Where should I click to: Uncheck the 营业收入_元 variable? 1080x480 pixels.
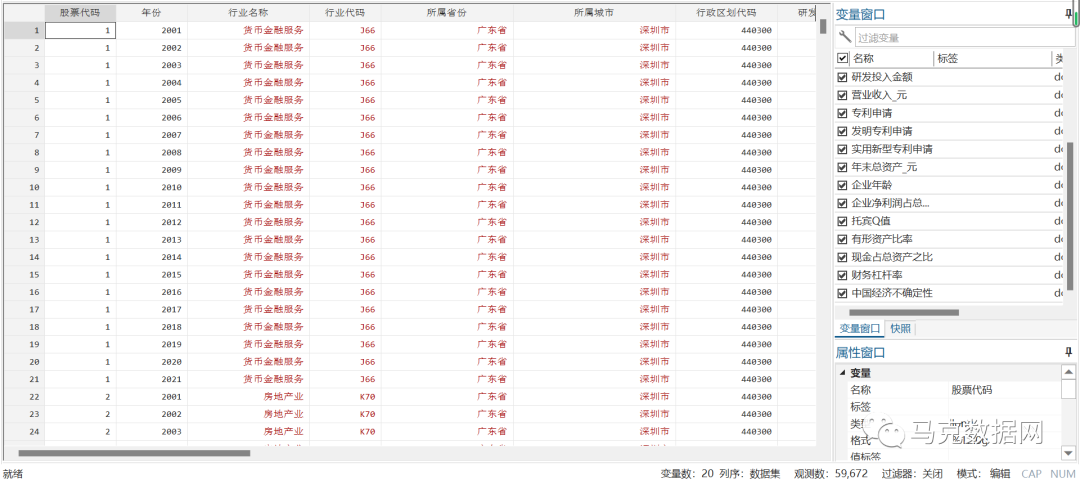(x=842, y=95)
